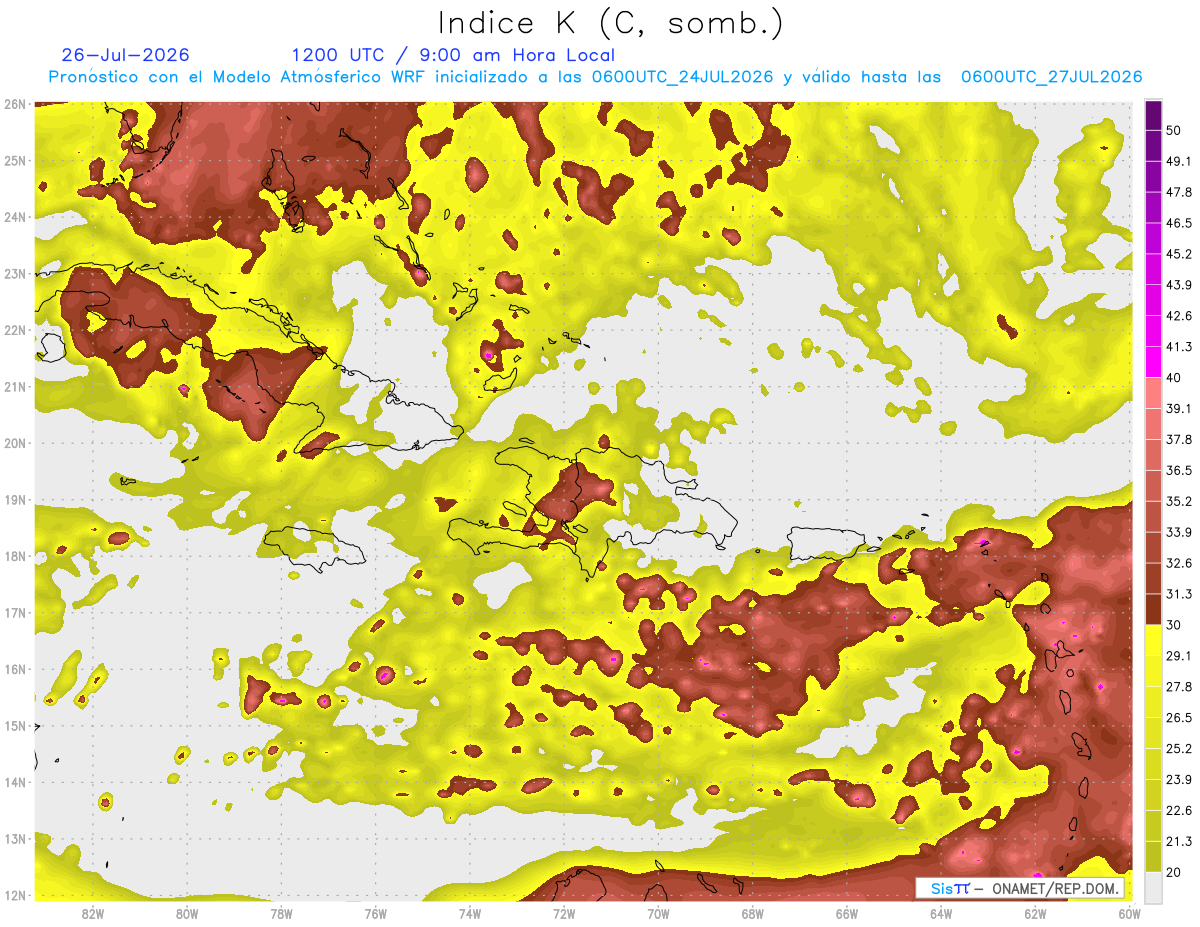Screen dimensions: 1200x927
Task: Pick the 74W longitude axis label
Action: click(470, 913)
